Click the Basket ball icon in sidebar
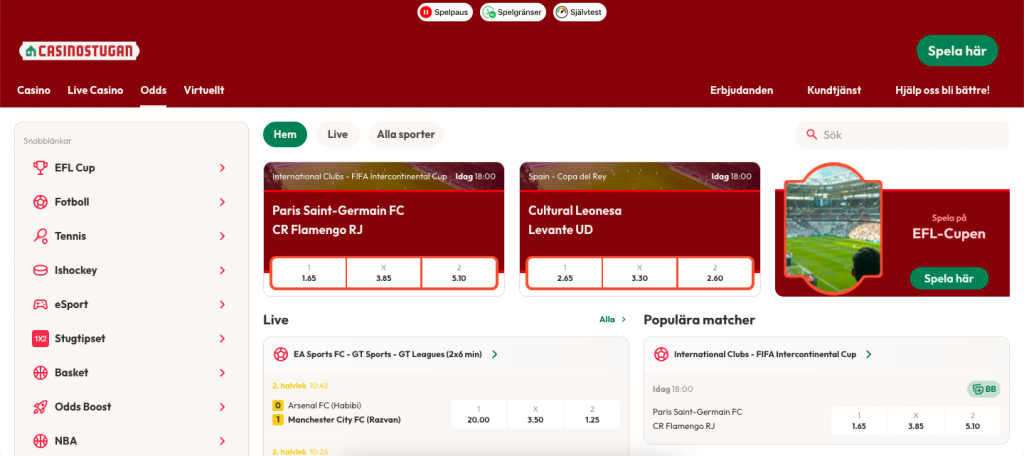This screenshot has width=1024, height=456. coord(40,372)
